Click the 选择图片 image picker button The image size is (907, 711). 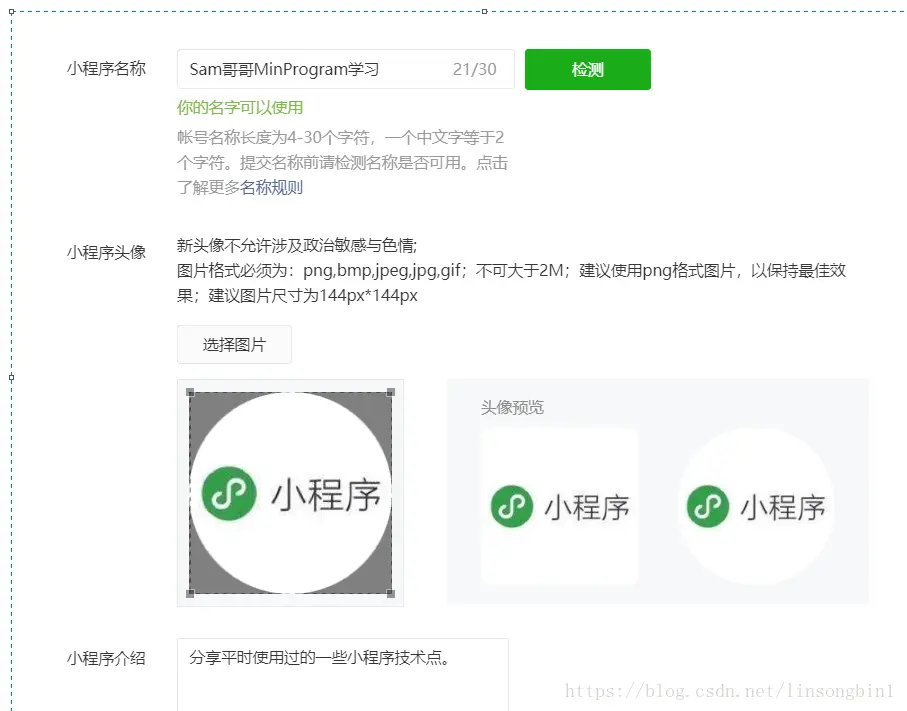point(233,344)
